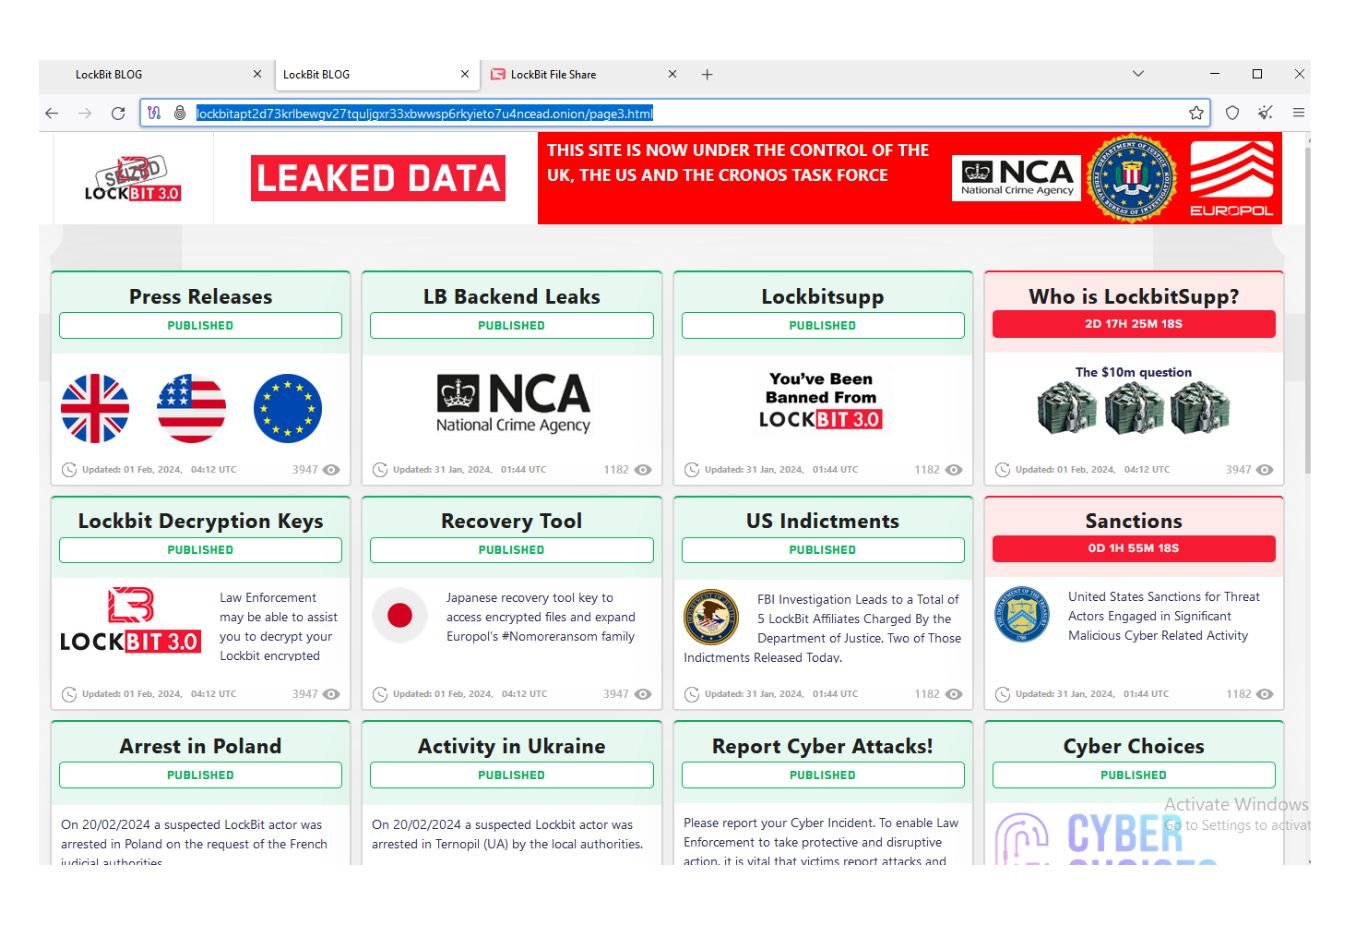Click the Japan flag icon in Recovery Tool
Viewport: 1350px width, 950px height.
[400, 615]
